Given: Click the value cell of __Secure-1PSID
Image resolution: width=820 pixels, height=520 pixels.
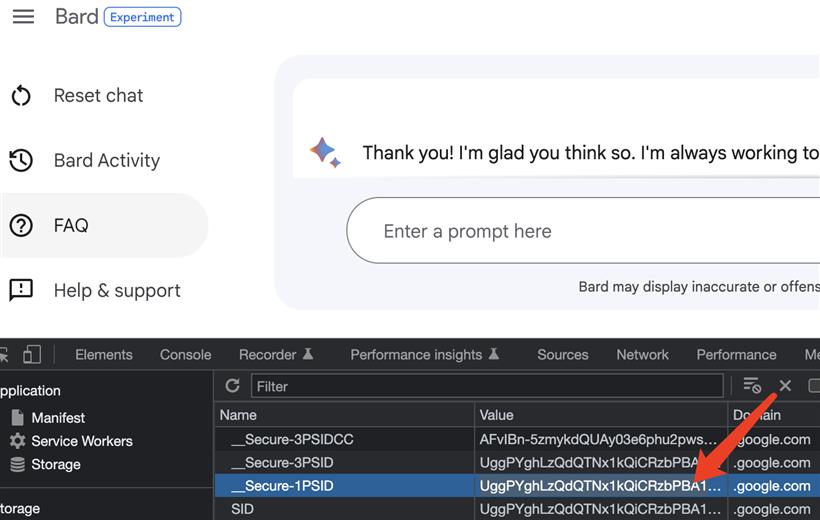Looking at the screenshot, I should (600, 485).
